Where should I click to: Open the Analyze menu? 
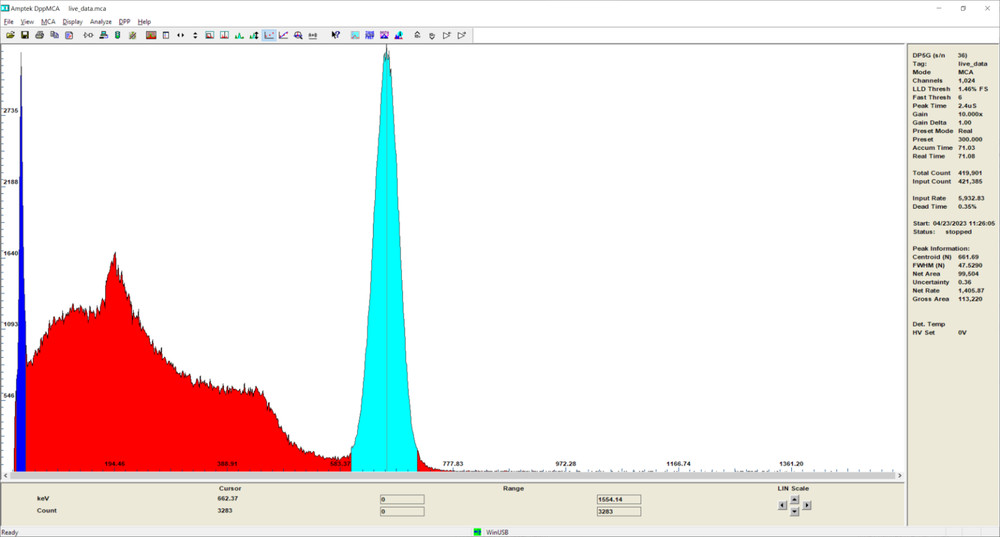click(x=100, y=22)
